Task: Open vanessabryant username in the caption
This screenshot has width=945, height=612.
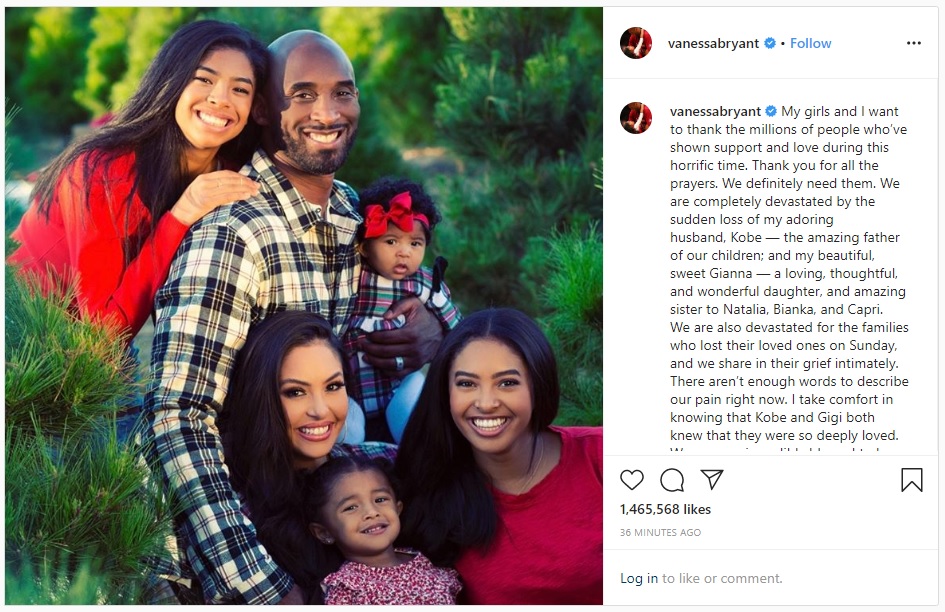Action: click(x=715, y=112)
